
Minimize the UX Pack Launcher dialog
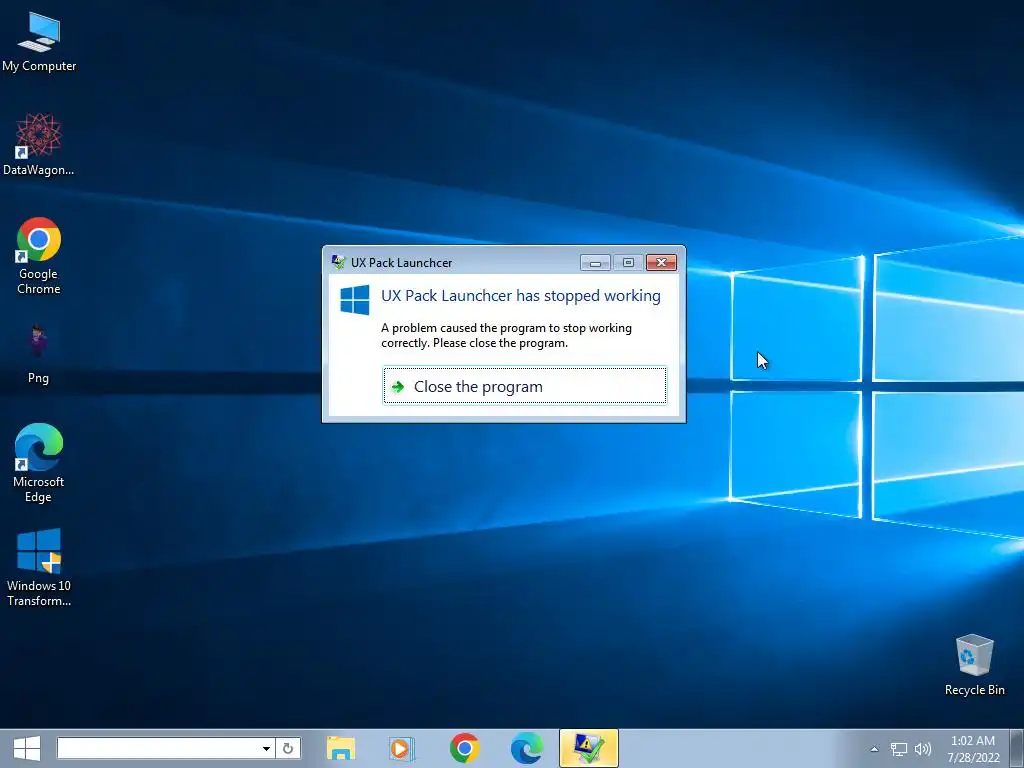595,263
